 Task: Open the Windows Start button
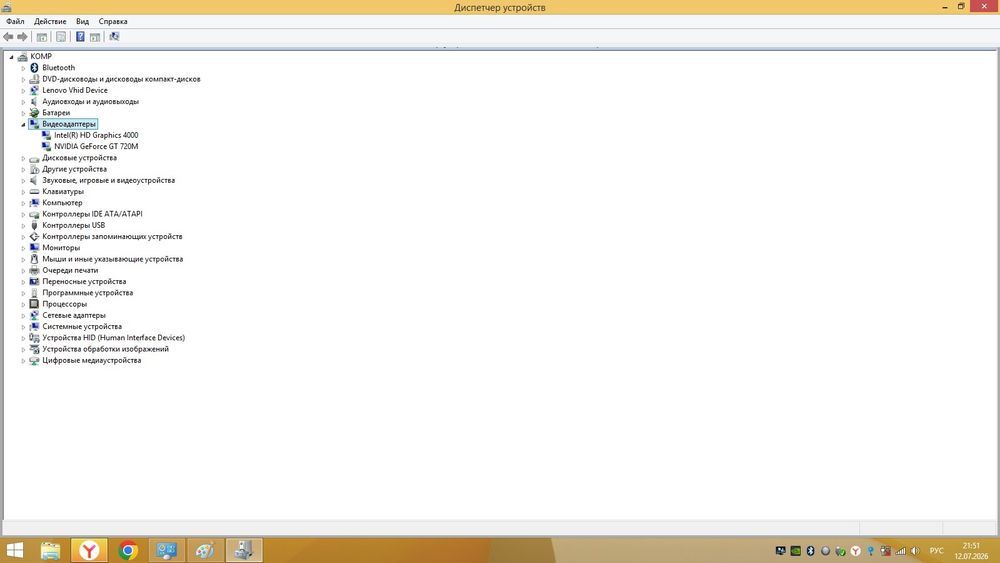pos(14,550)
